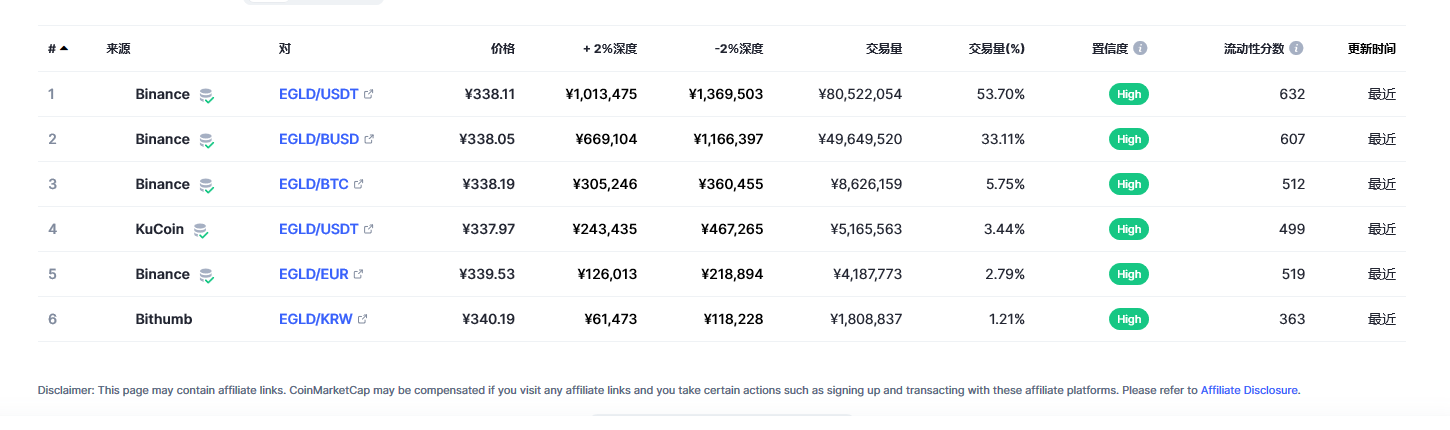This screenshot has height=430, width=1450.
Task: Open external link icon next to EGLD/BTC
Action: pos(359,184)
